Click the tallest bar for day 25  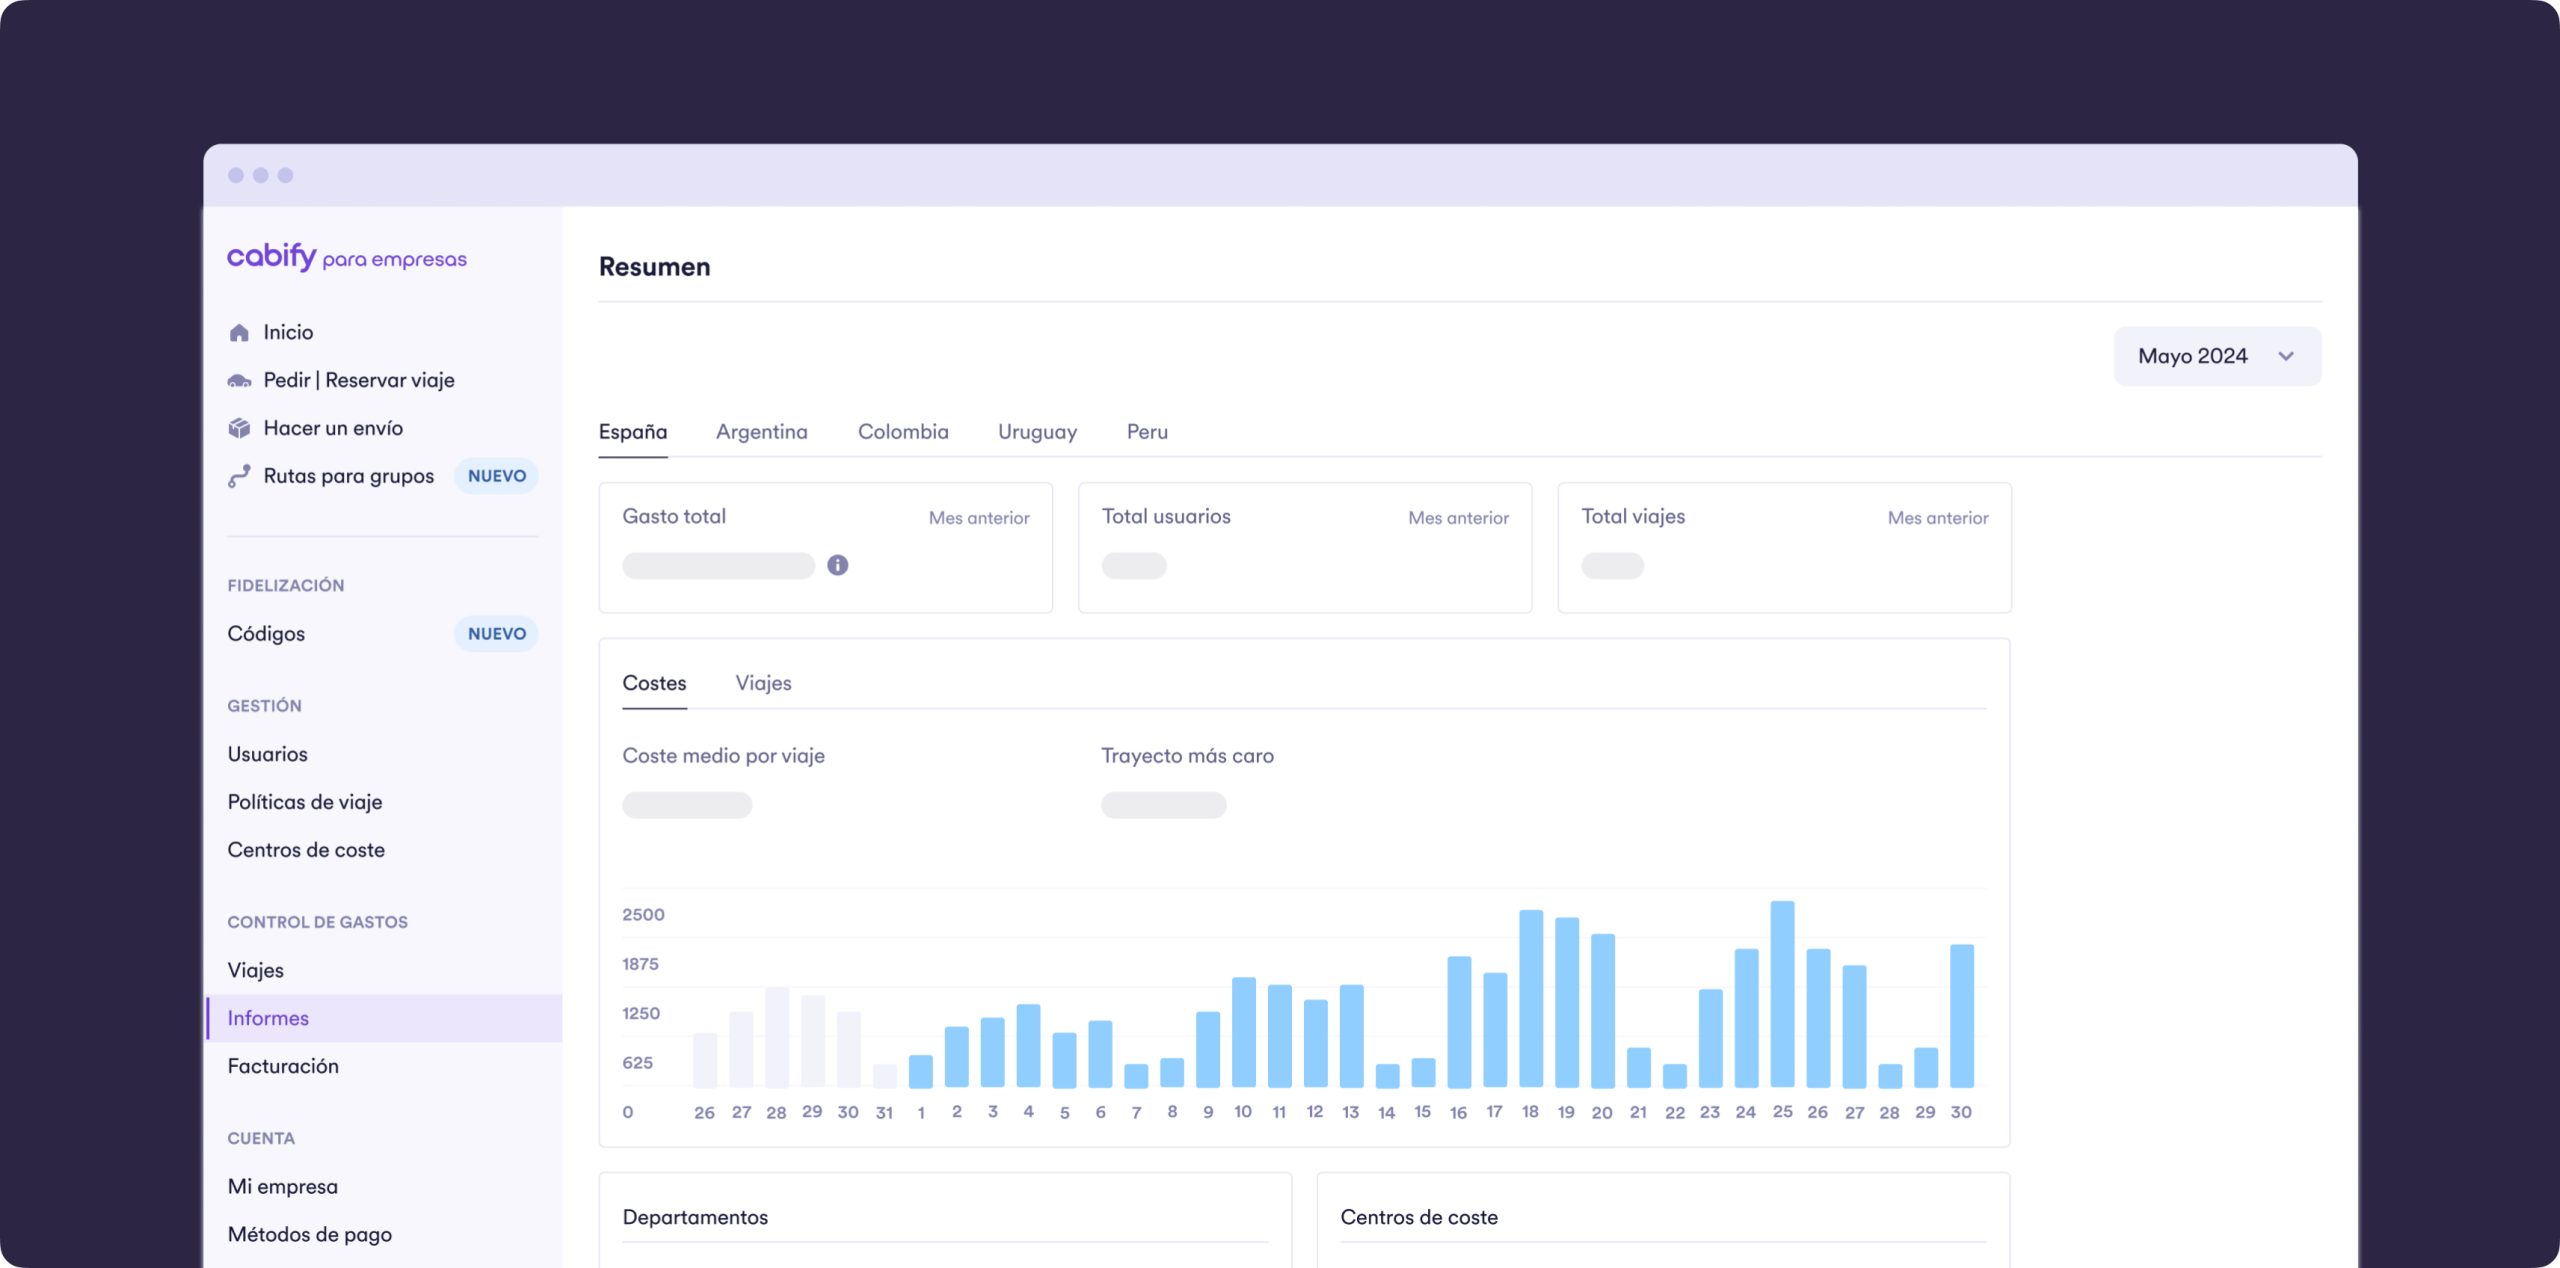click(x=1781, y=993)
